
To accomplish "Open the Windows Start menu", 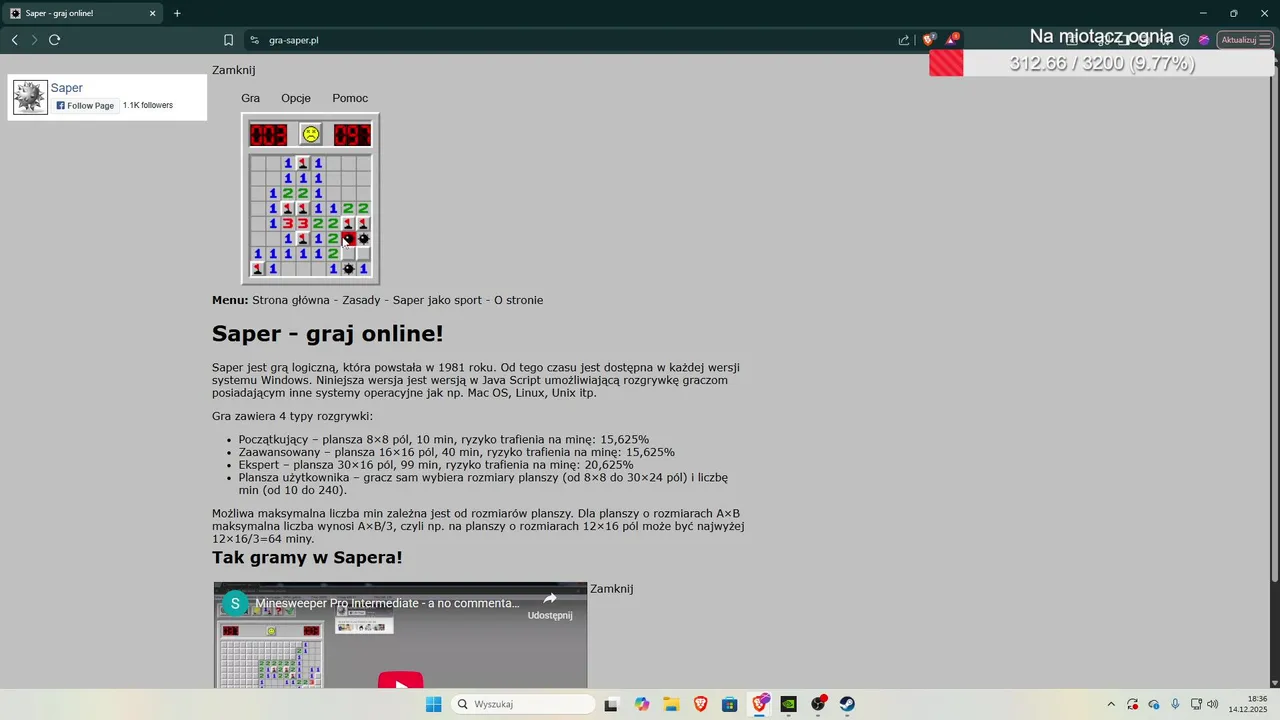I will [x=433, y=704].
